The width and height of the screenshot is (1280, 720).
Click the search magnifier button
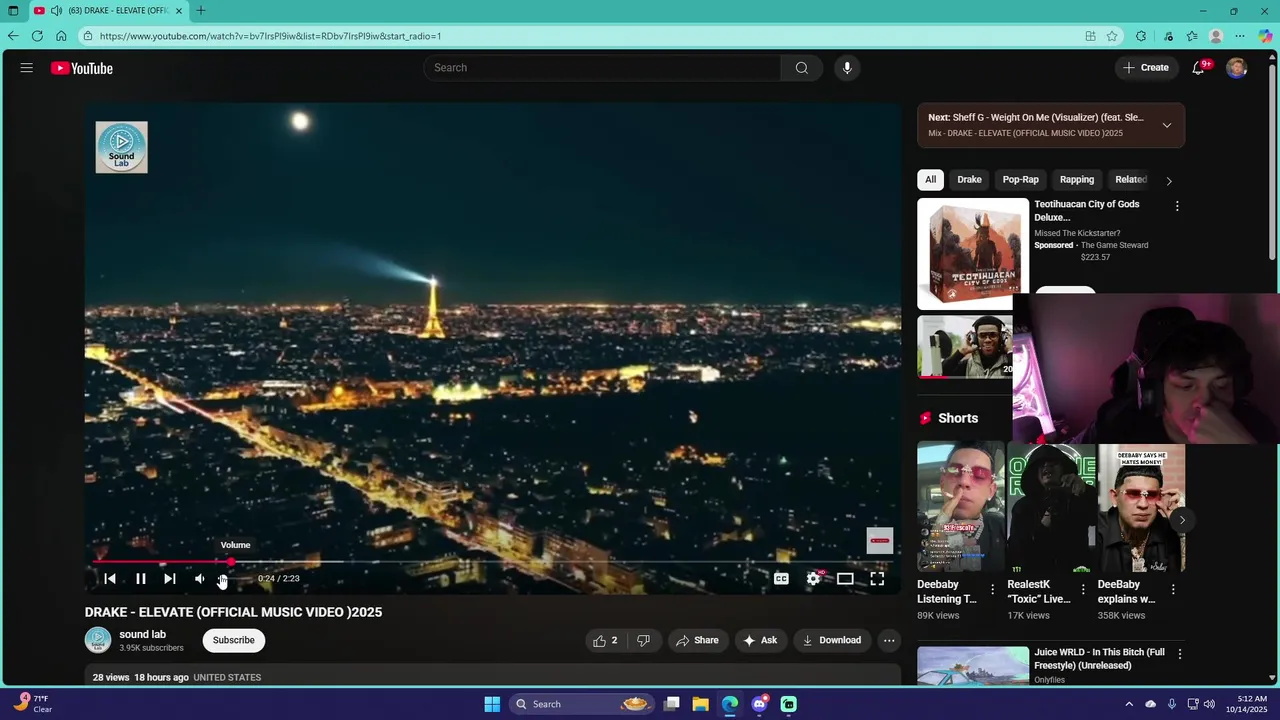point(801,68)
